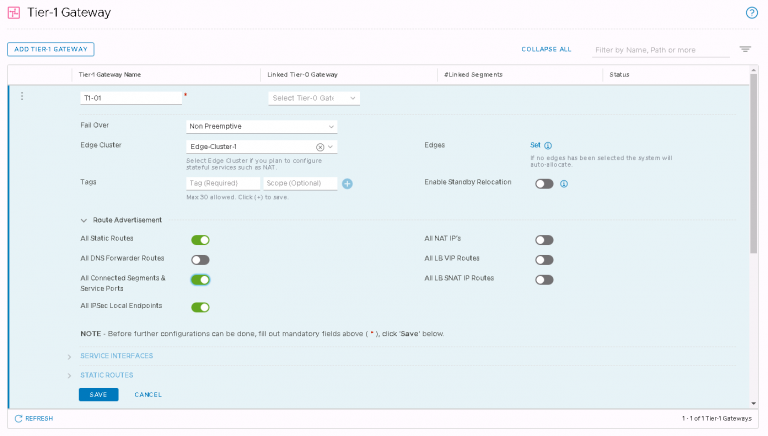768x436 pixels.
Task: Enable All LB SNAT IP Routes toggle
Action: (544, 280)
